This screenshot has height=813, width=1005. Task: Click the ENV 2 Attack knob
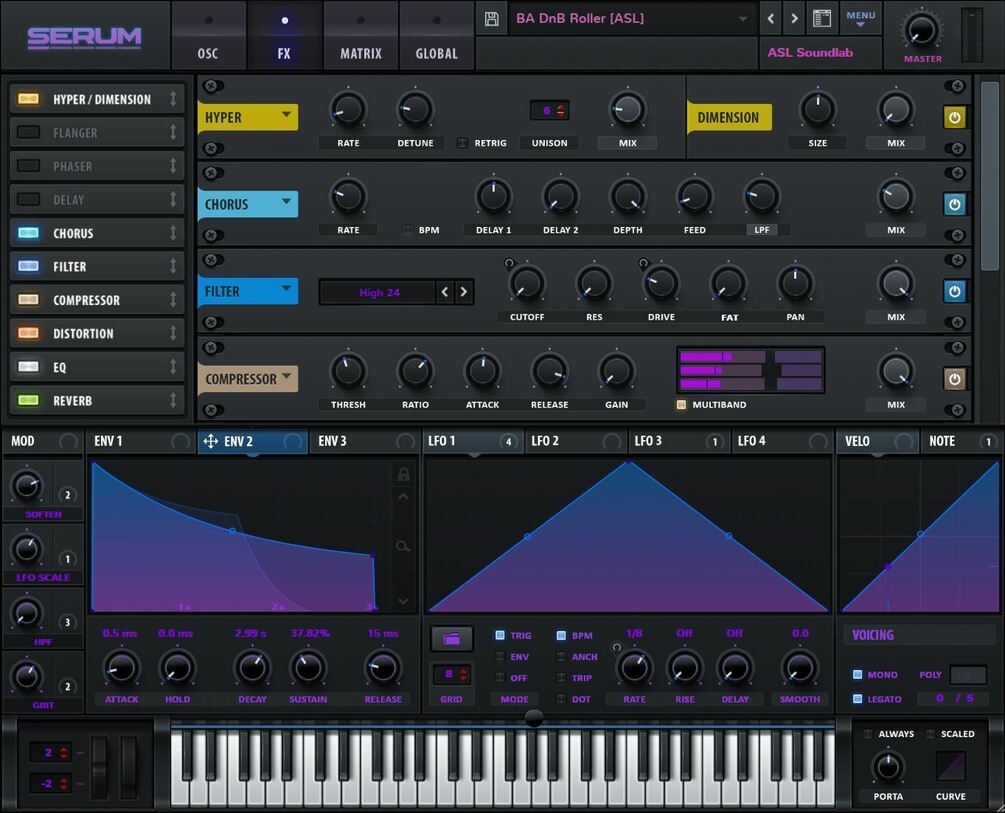pyautogui.click(x=121, y=667)
